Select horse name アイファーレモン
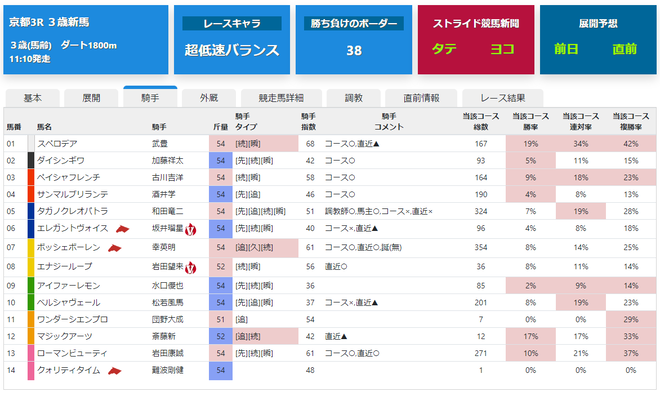The height and width of the screenshot is (396, 660). [69, 286]
